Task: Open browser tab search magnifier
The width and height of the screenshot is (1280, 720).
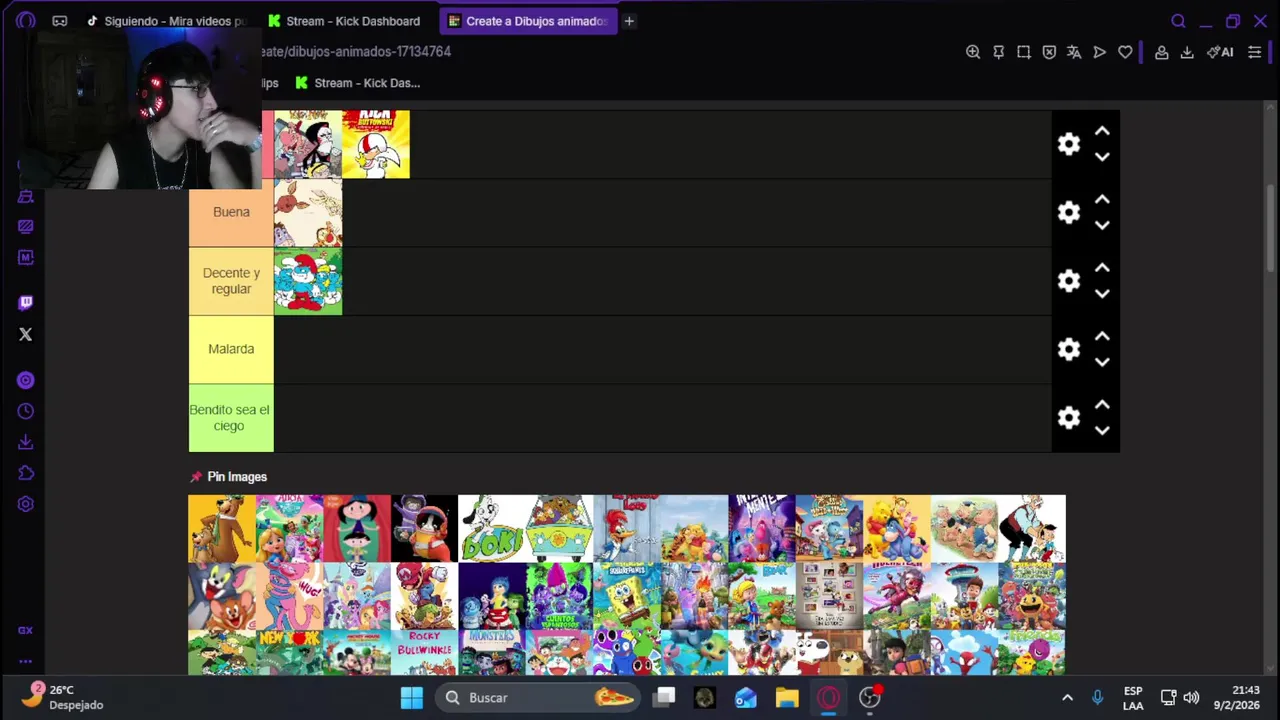Action: pos(1178,21)
